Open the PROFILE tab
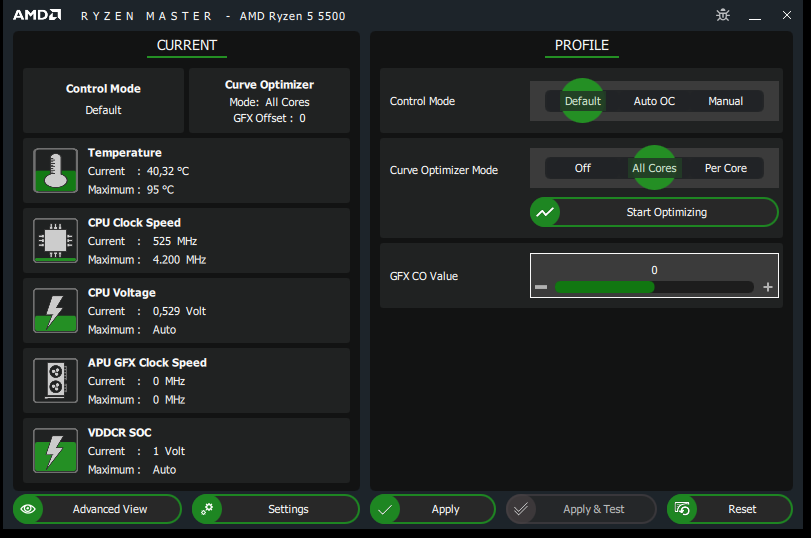This screenshot has width=811, height=538. pos(582,46)
